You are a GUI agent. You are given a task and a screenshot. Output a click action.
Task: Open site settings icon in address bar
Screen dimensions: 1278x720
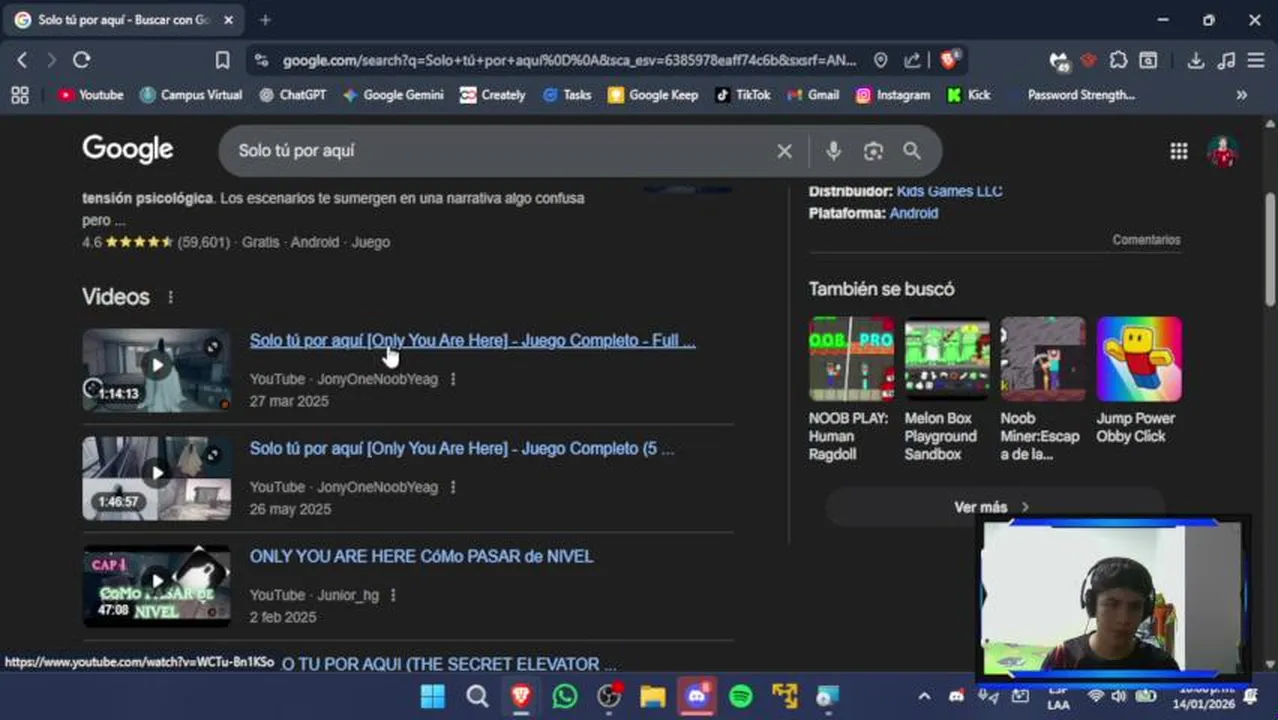[x=262, y=60]
